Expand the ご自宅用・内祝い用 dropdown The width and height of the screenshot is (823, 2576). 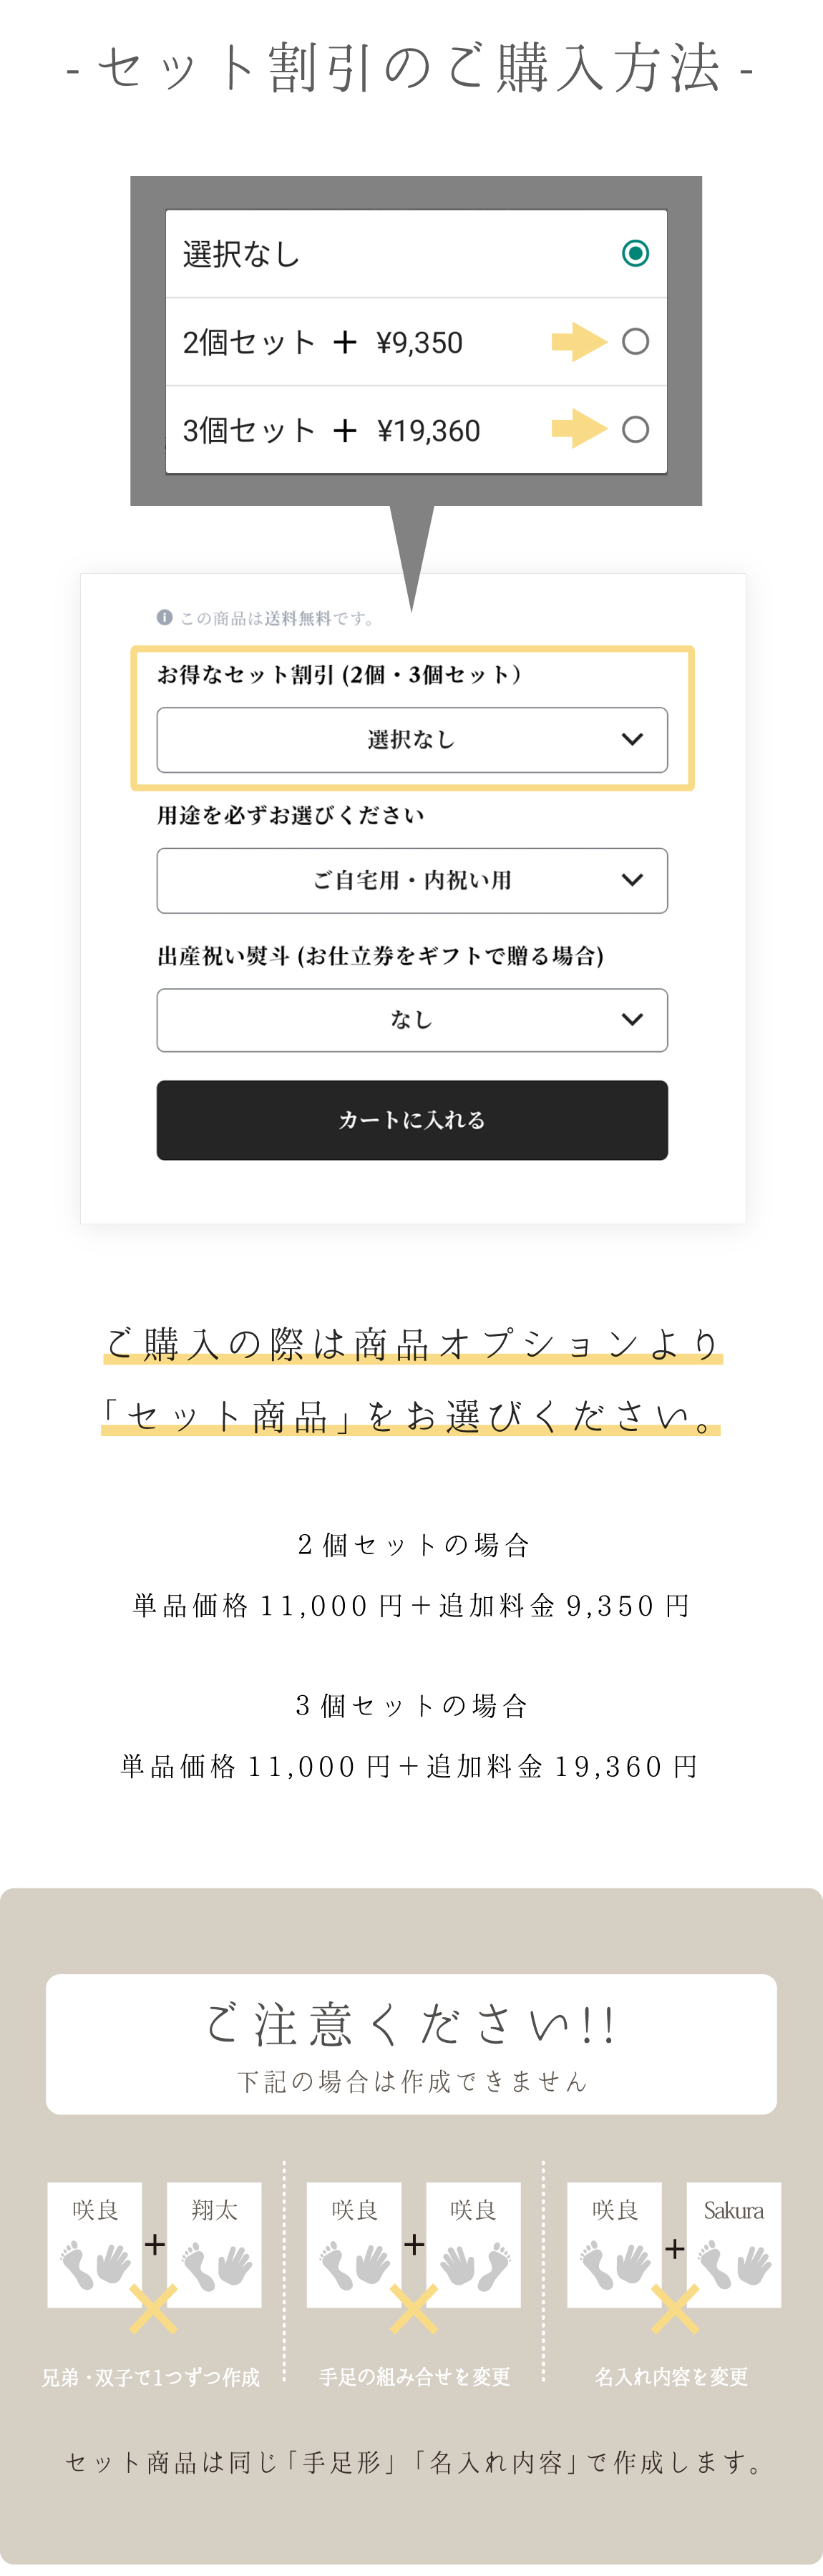click(x=412, y=880)
